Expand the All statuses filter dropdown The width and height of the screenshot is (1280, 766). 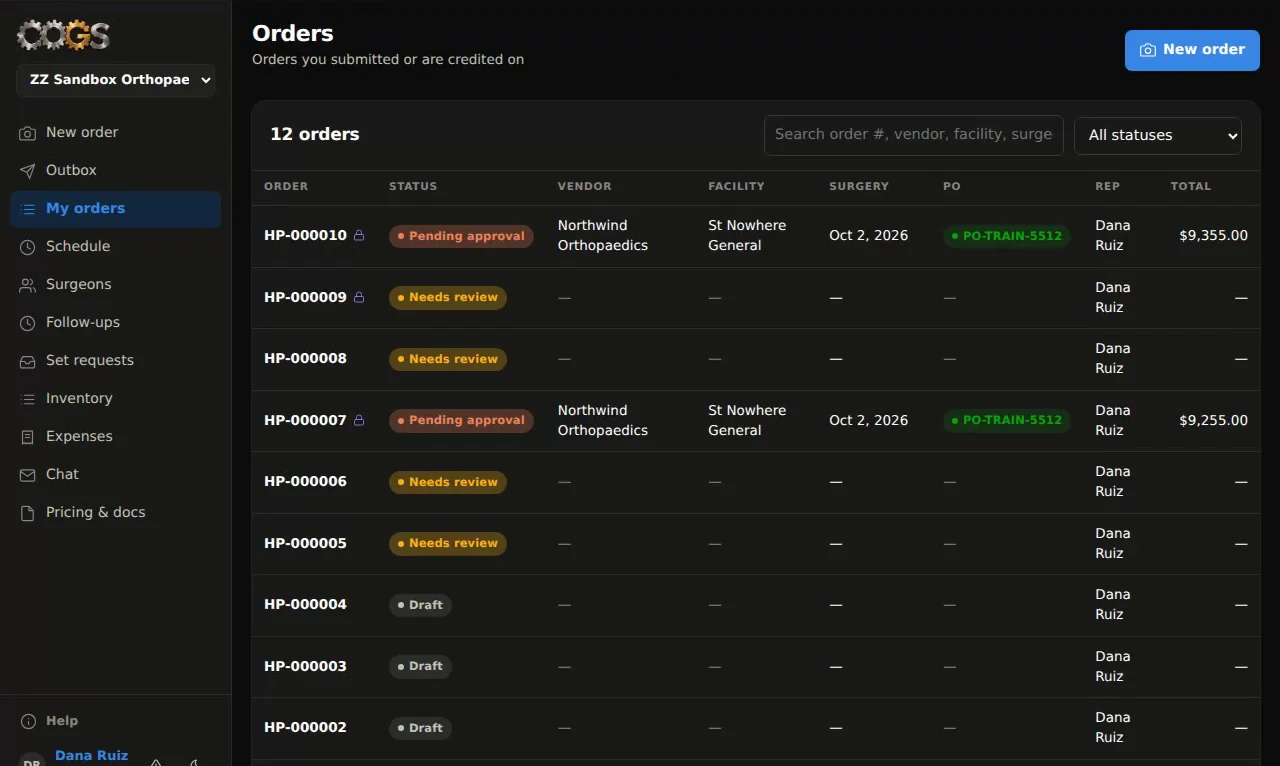tap(1158, 135)
